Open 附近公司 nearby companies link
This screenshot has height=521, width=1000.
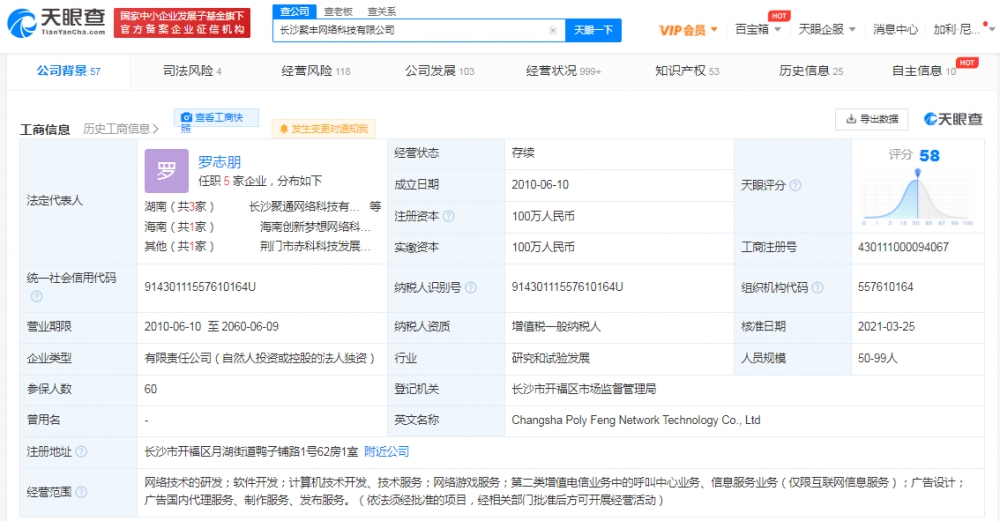(386, 452)
